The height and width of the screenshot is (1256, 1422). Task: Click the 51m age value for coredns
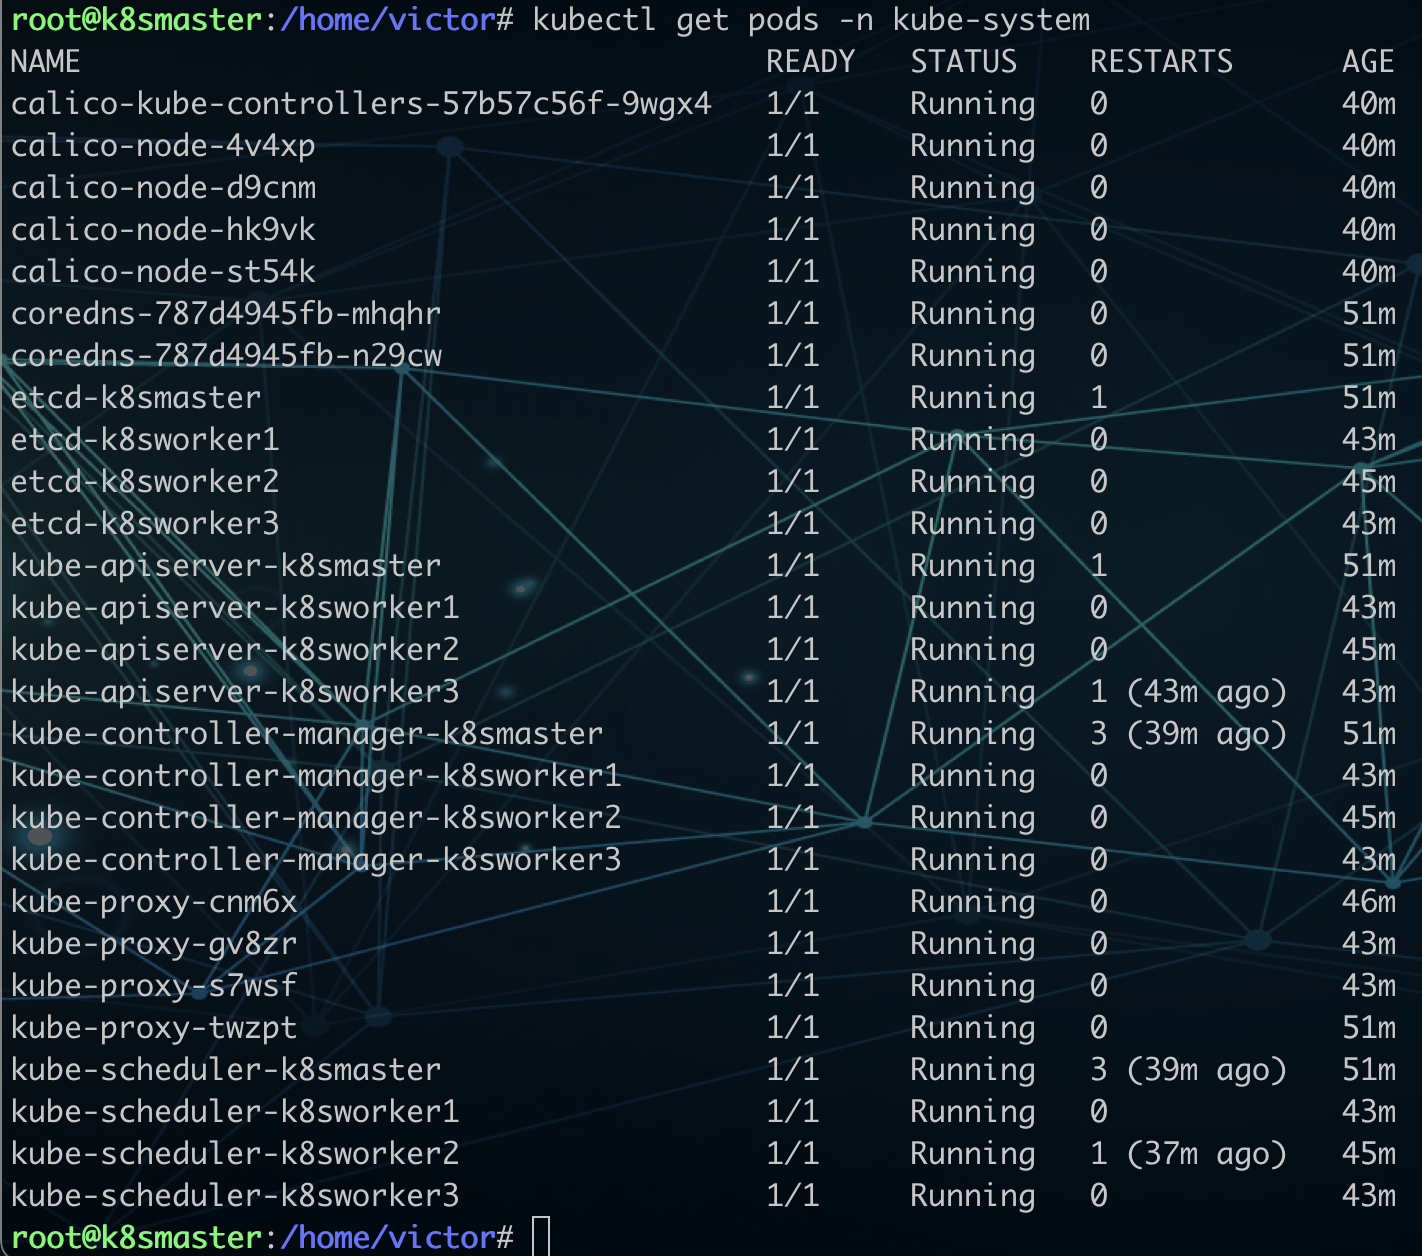click(x=1367, y=313)
